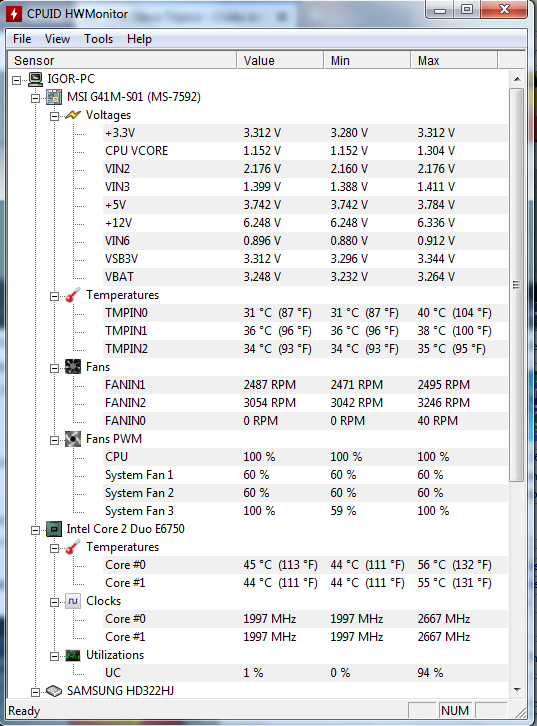Select the Intel Core 2 Duo chip icon
The image size is (537, 726).
click(54, 529)
